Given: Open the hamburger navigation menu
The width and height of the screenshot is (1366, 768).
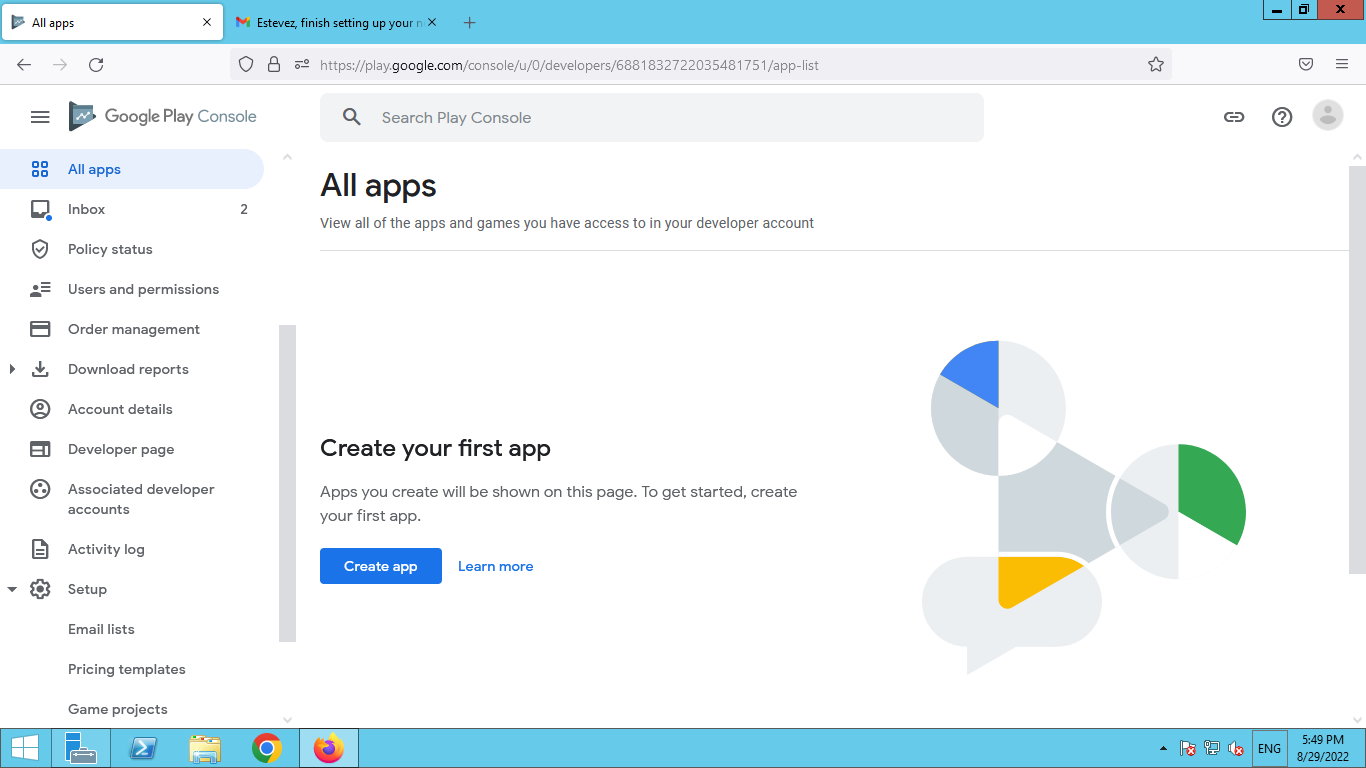Looking at the screenshot, I should click(40, 117).
